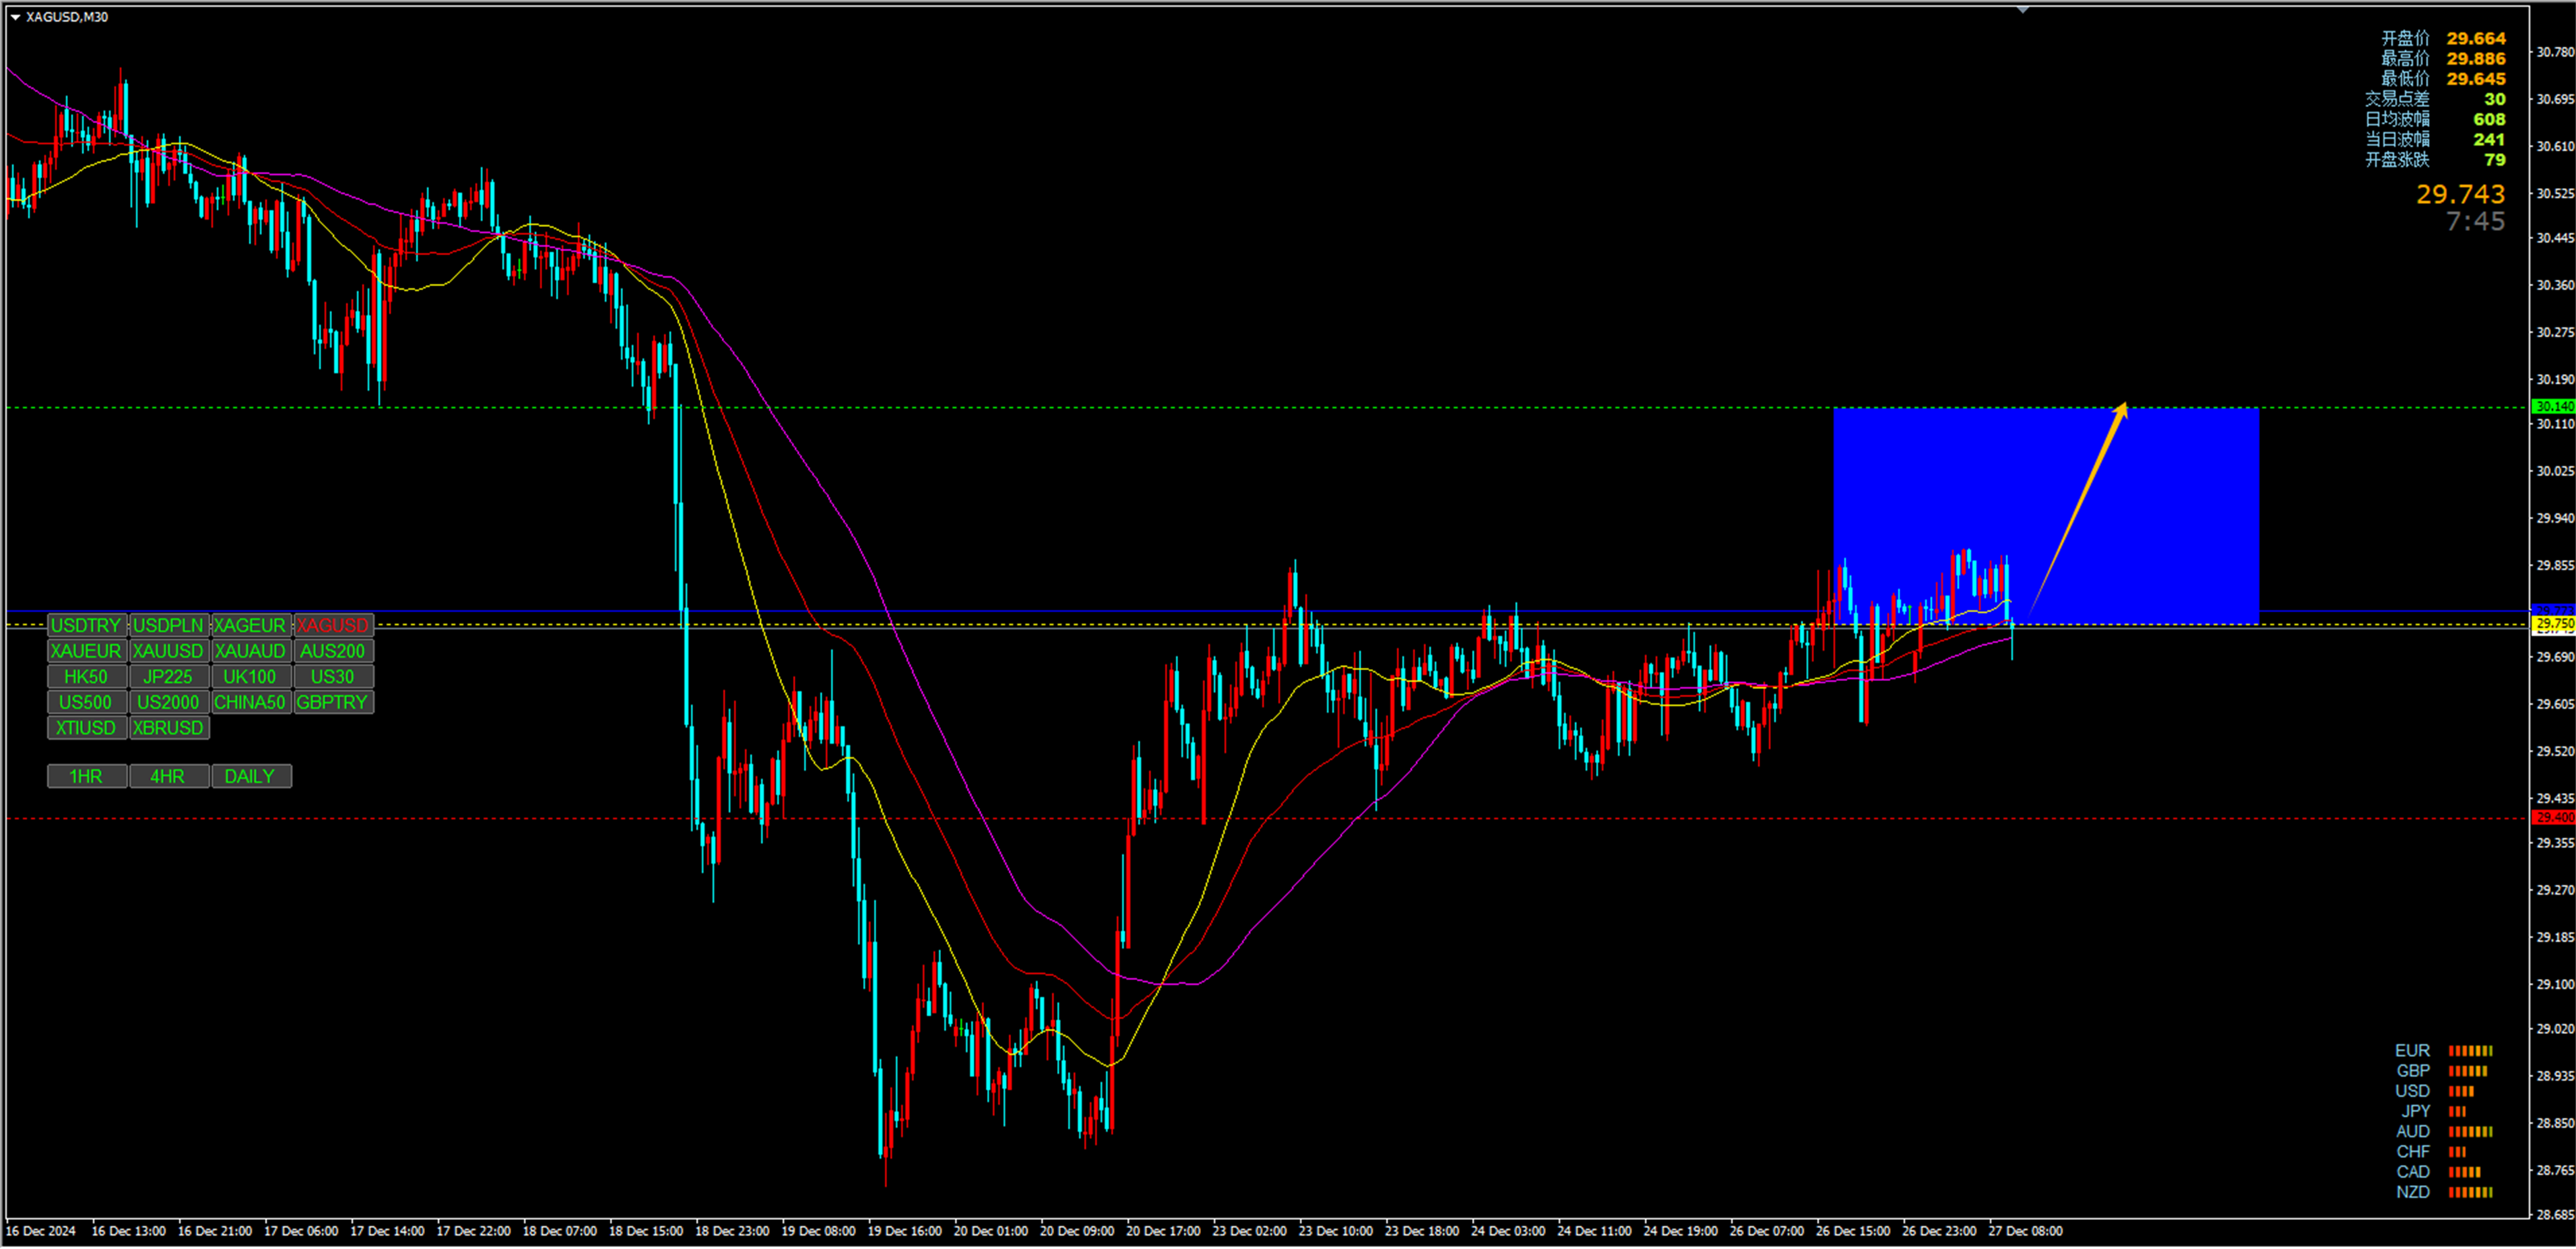Screen dimensions: 2576x1249
Task: Click the chart shift marker at top
Action: (2023, 10)
